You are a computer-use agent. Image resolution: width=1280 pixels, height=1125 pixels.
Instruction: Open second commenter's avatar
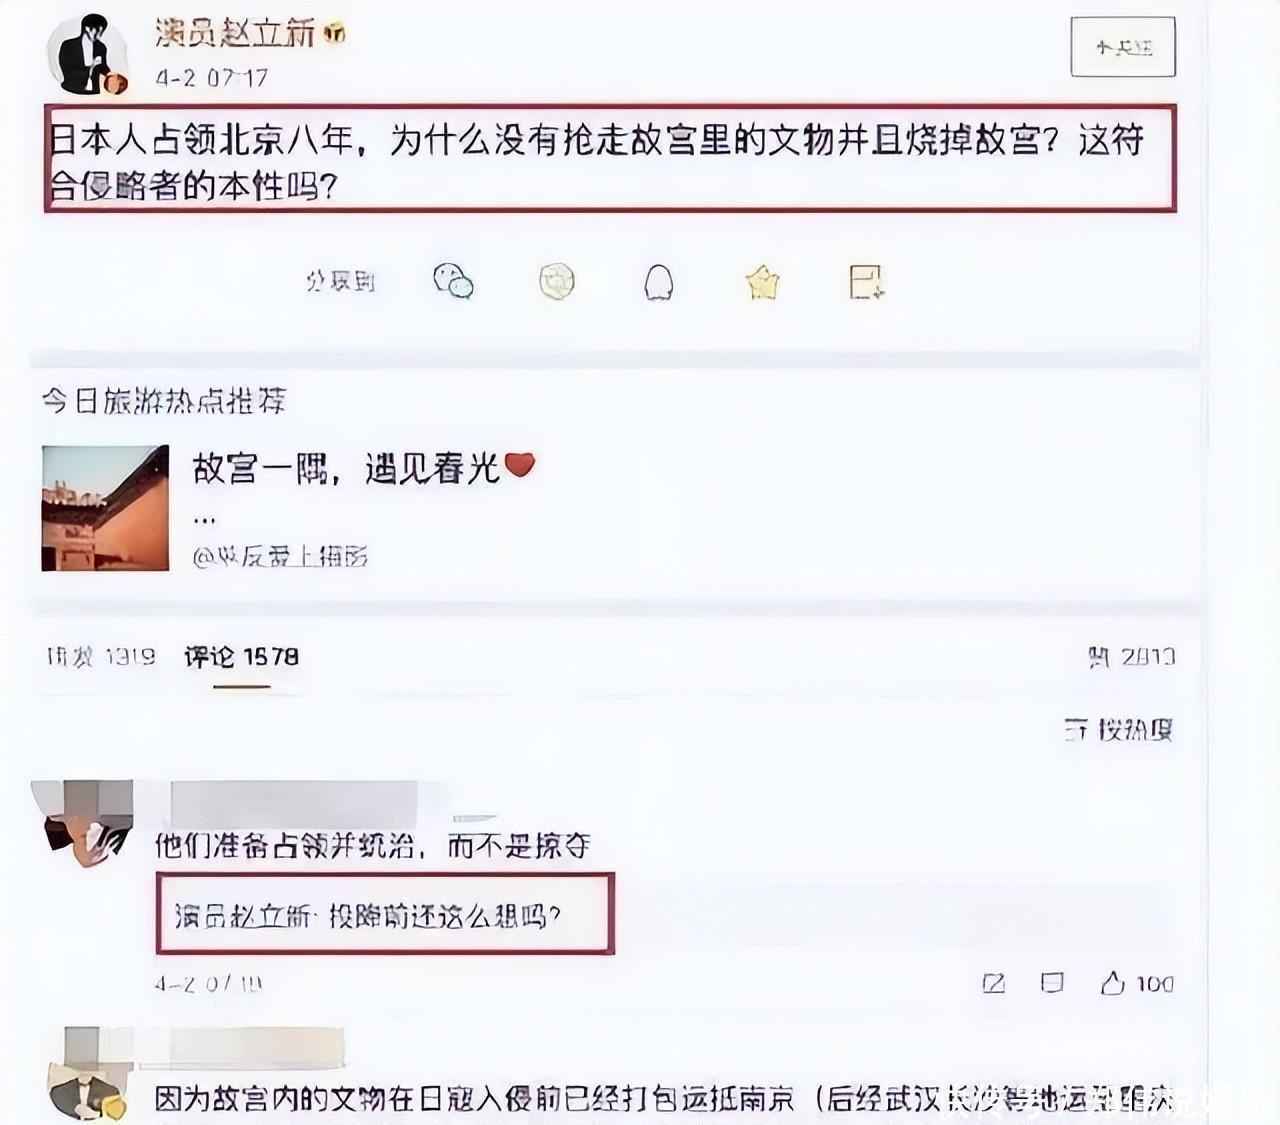[90, 1072]
